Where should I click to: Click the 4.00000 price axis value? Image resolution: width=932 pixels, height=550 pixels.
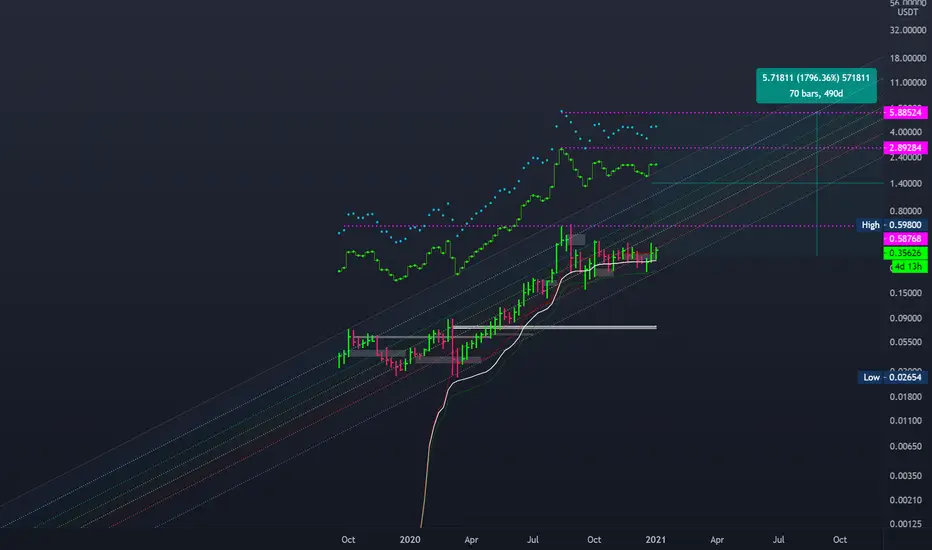pos(908,132)
